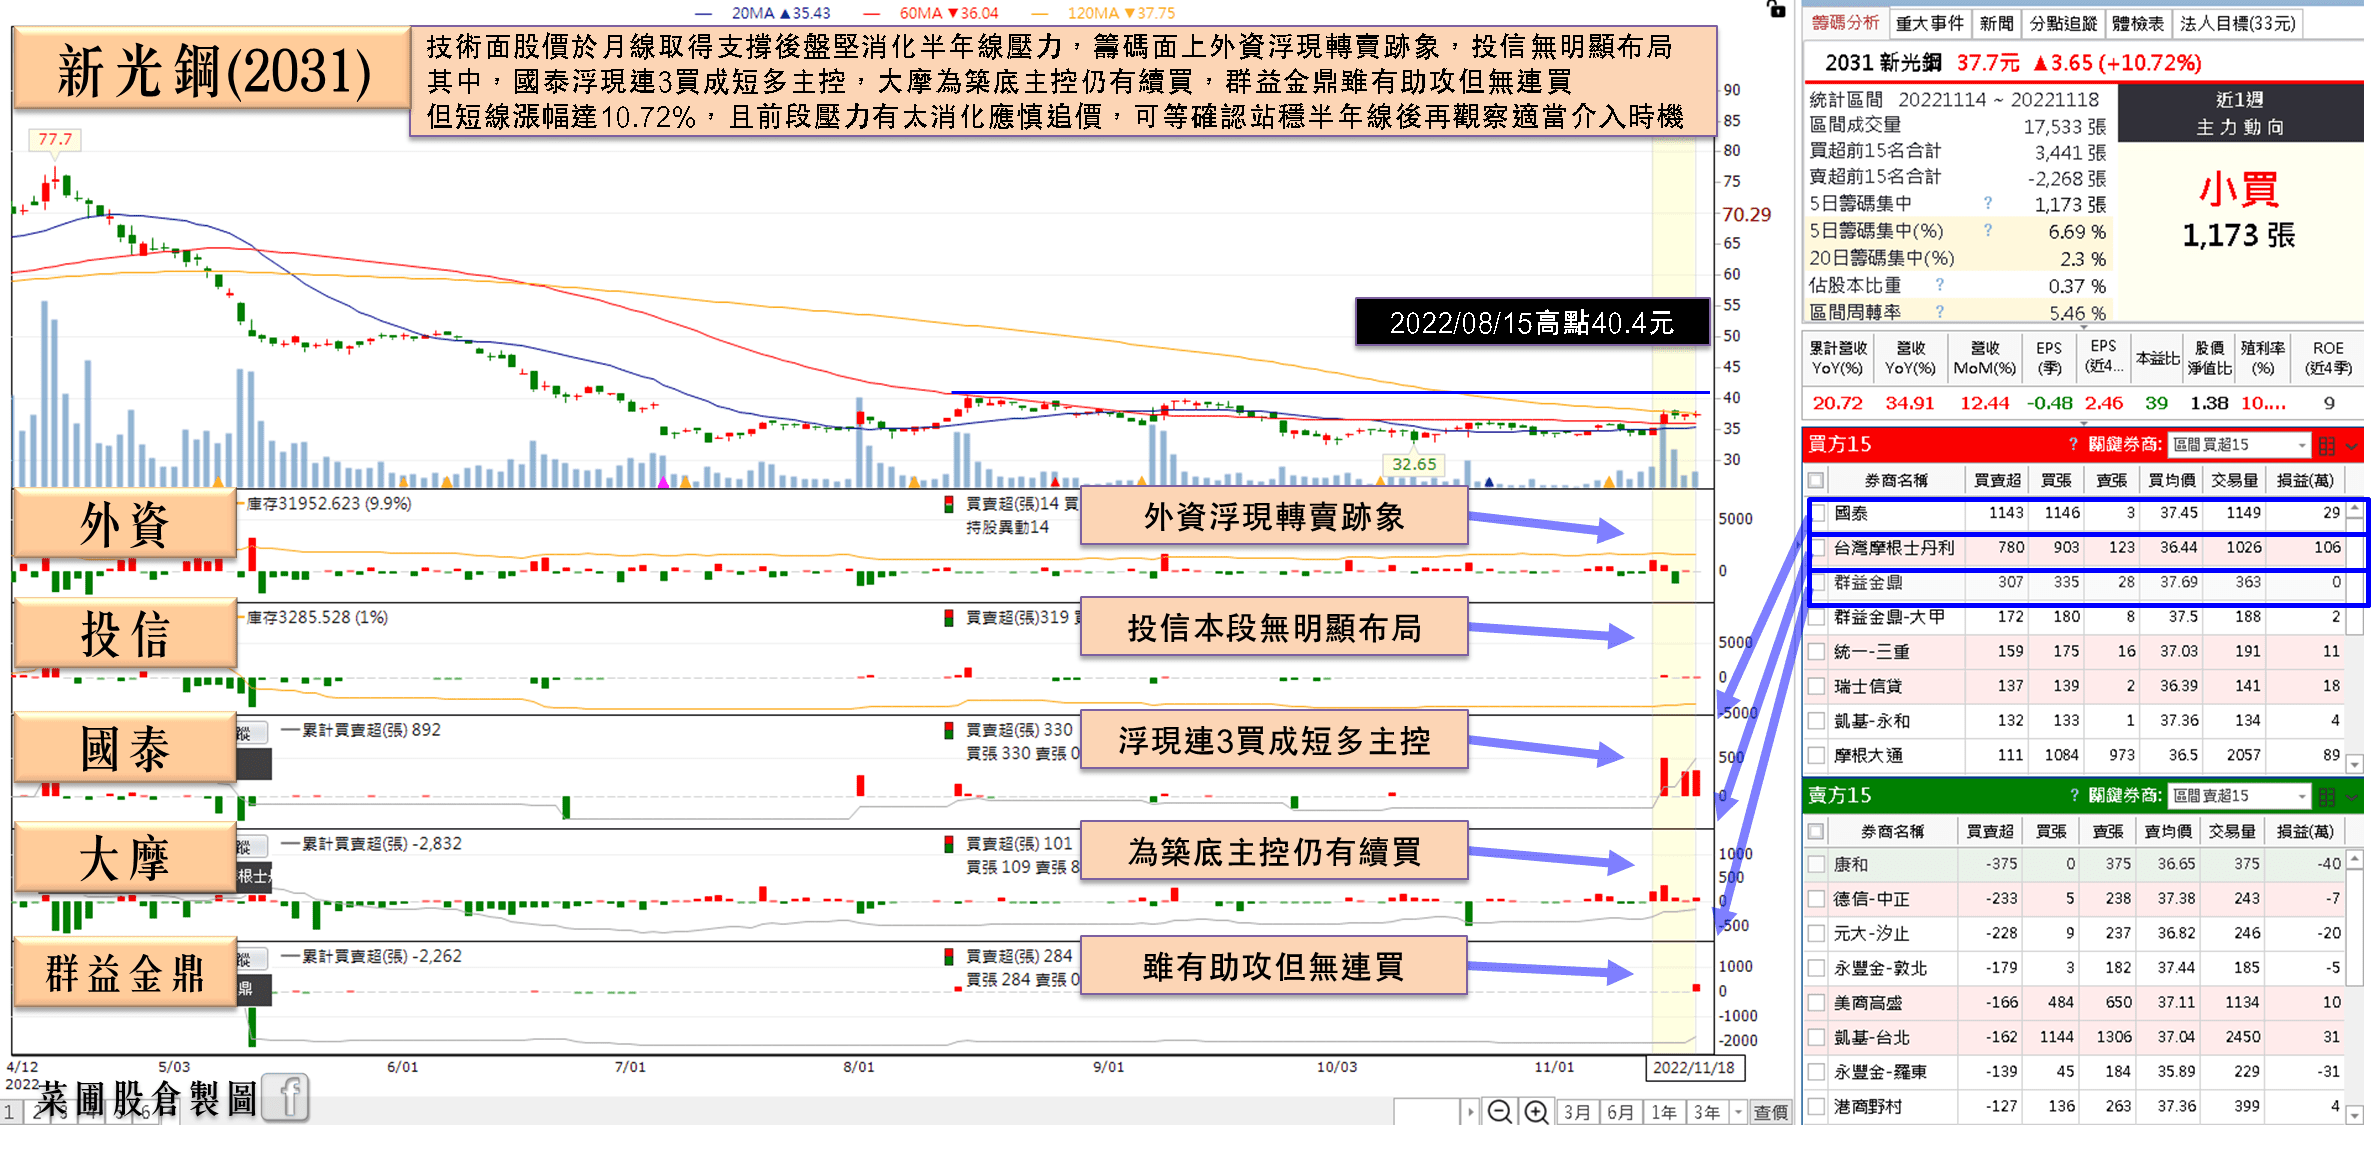Set the chart range to 3月

1577,1112
